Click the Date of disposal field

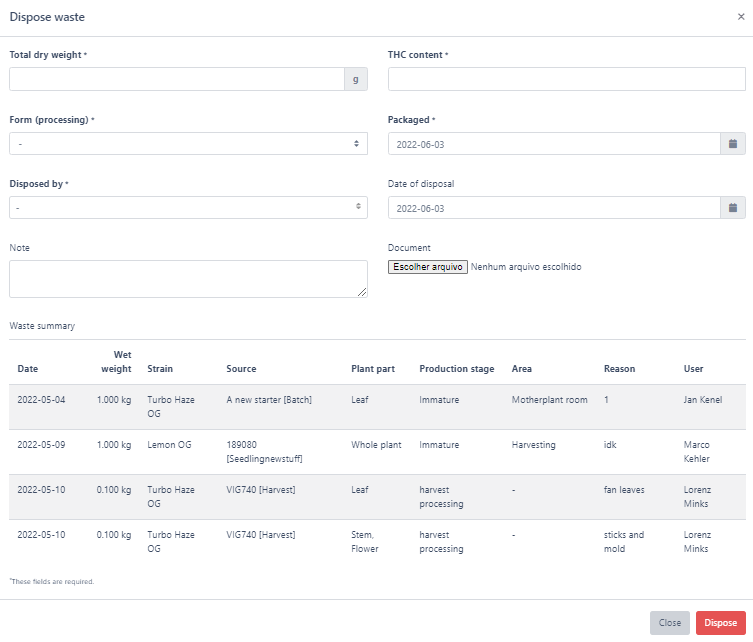553,208
